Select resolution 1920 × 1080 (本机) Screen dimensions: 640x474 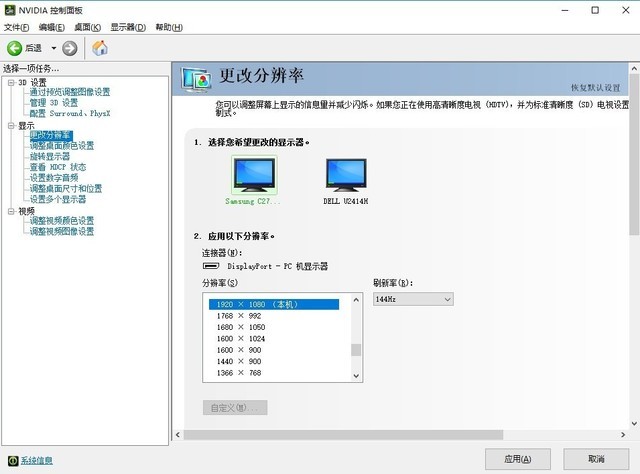coord(274,304)
